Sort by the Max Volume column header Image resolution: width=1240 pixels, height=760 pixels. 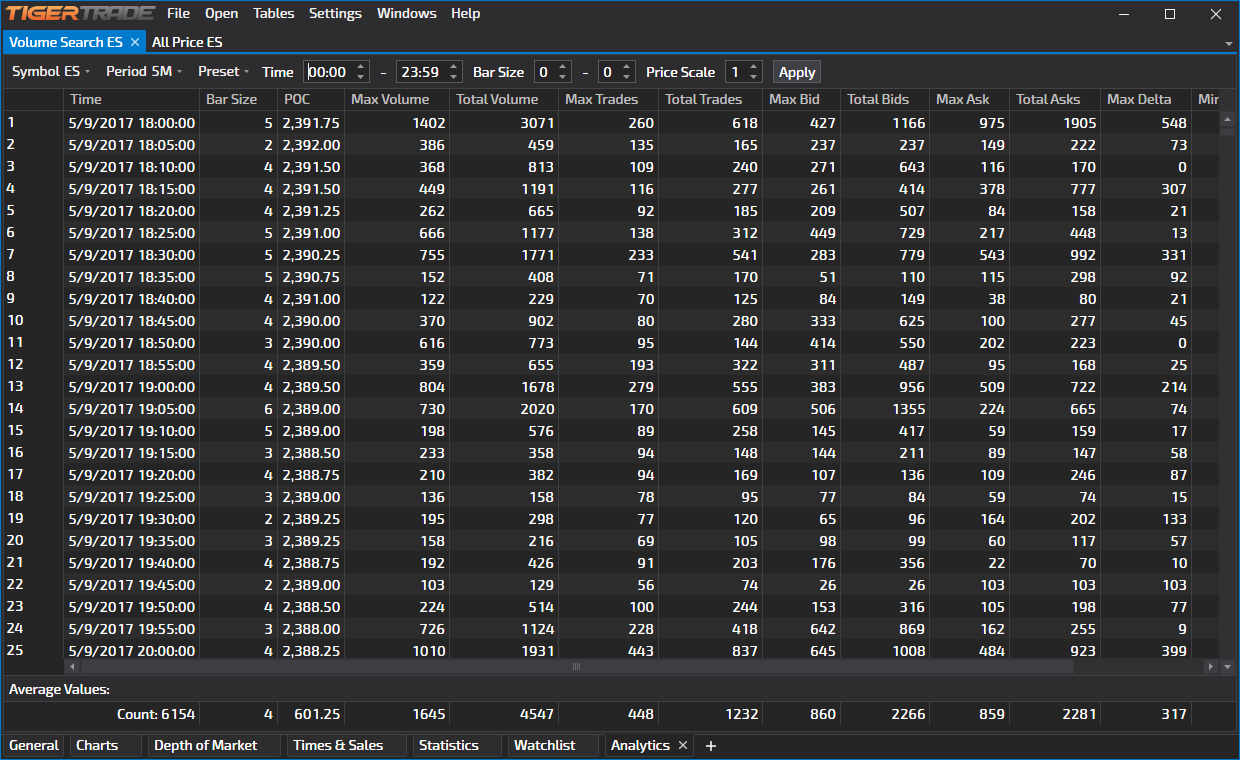397,99
